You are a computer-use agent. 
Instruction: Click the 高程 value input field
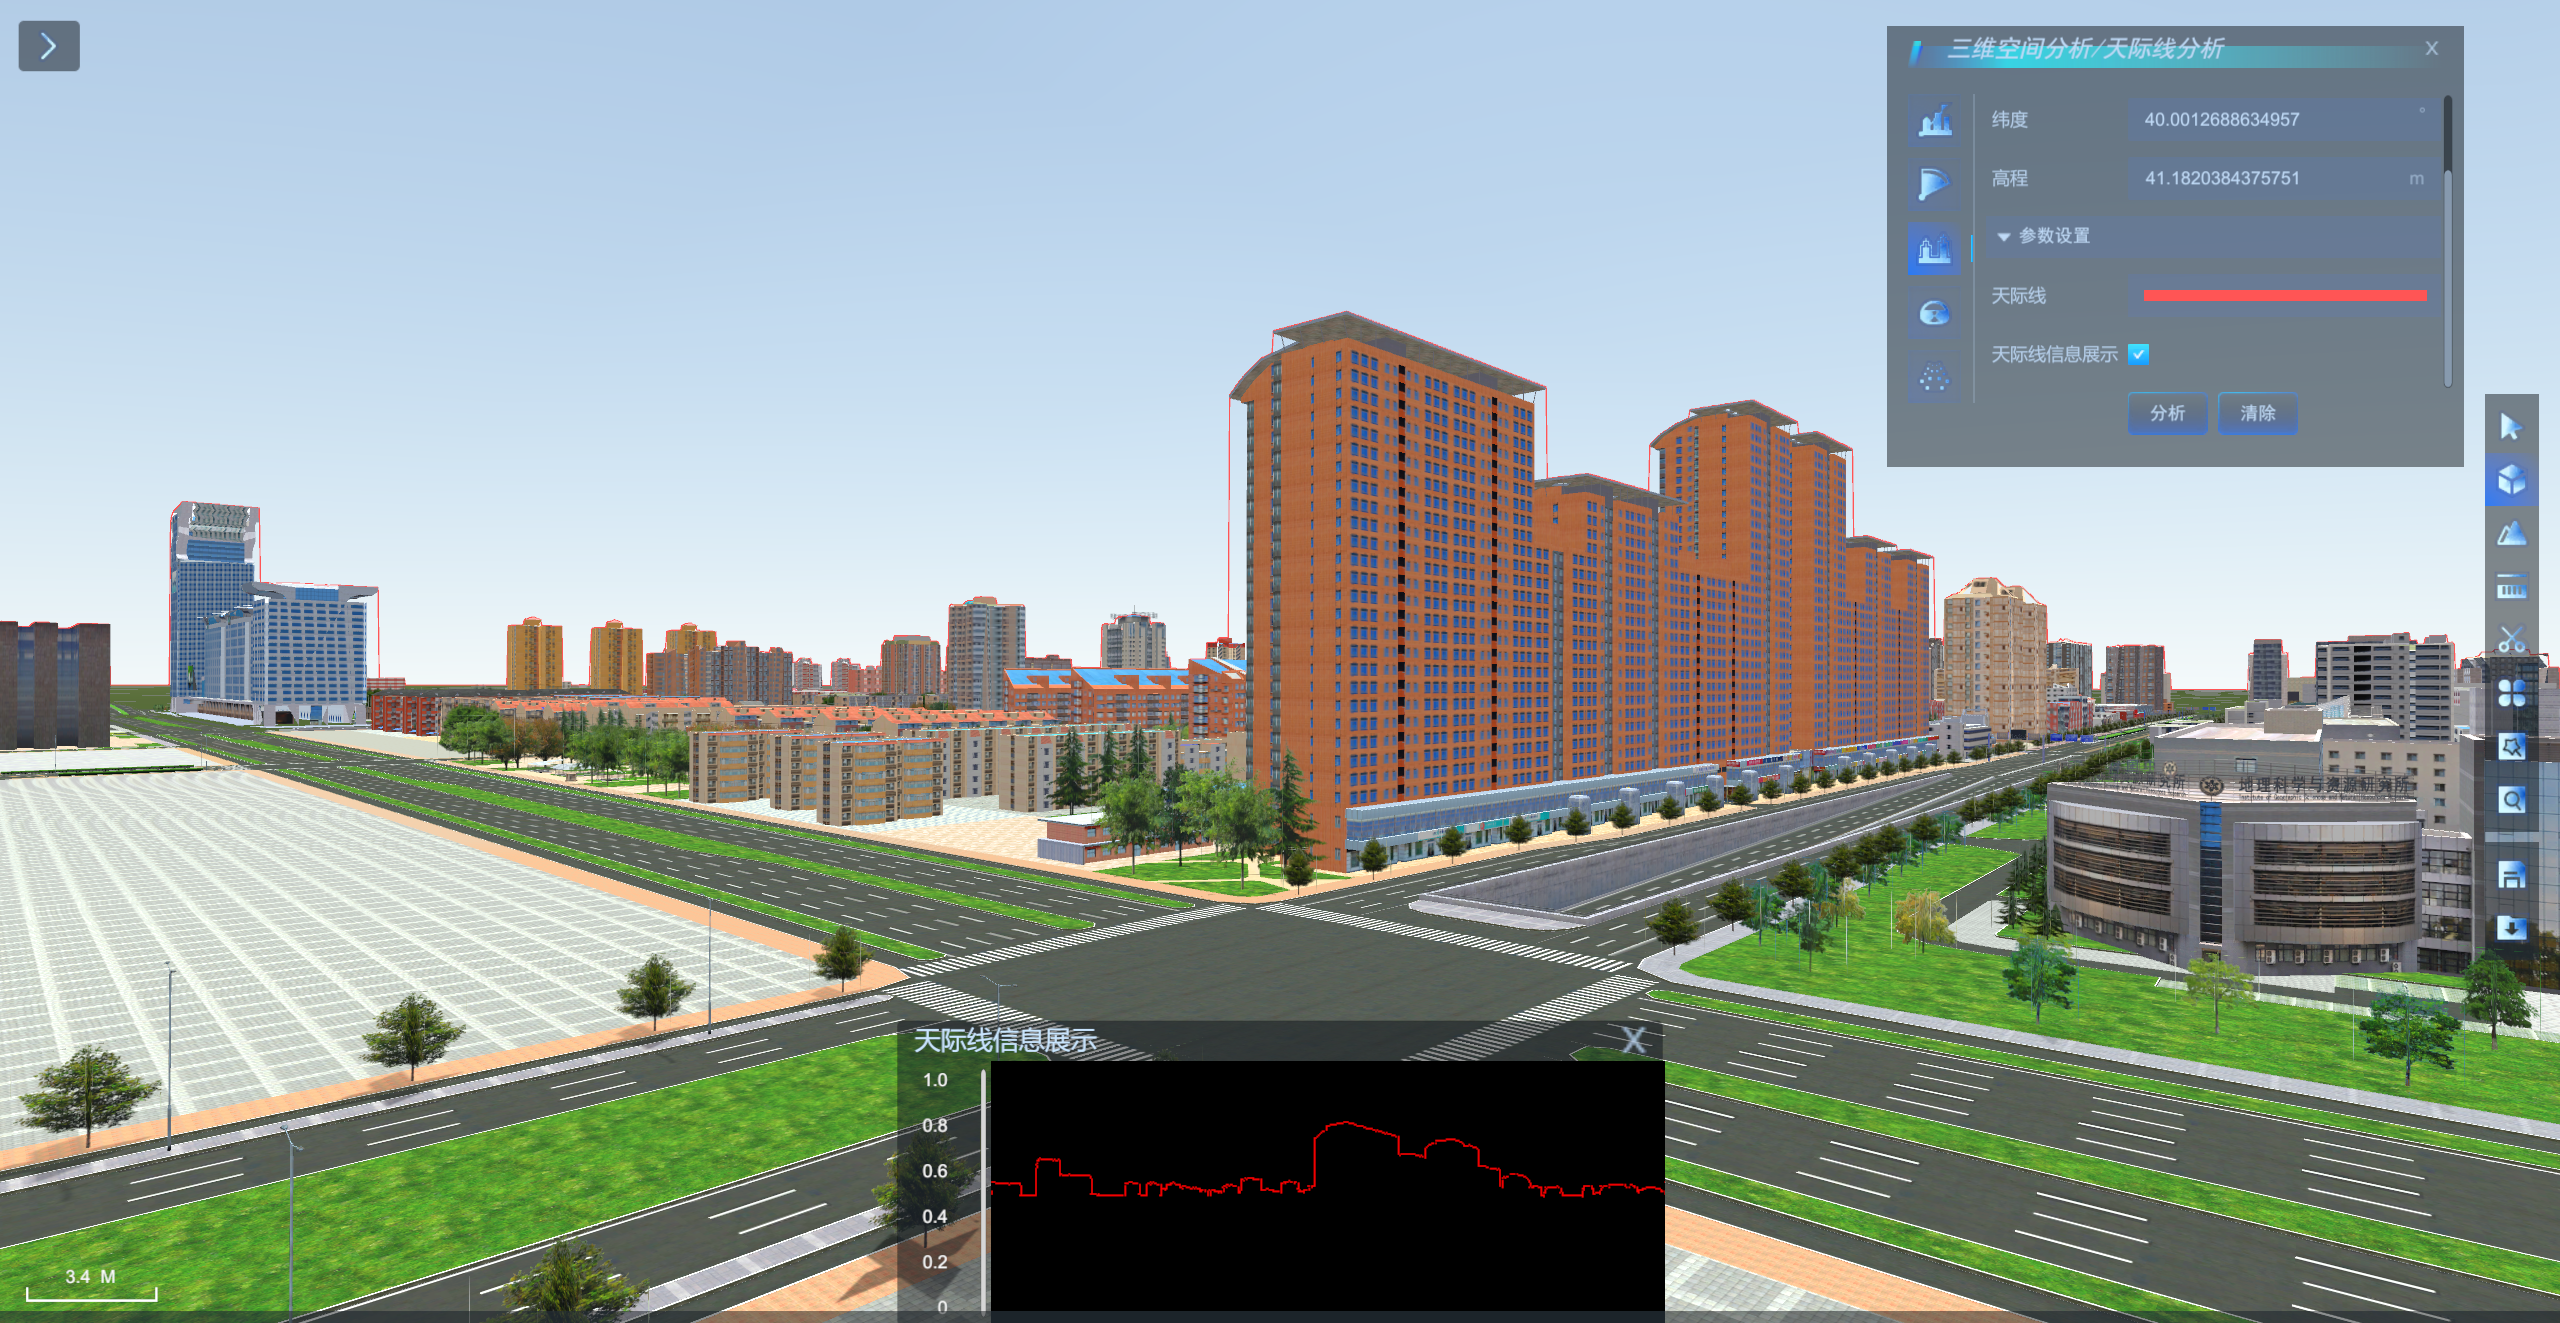click(2282, 179)
